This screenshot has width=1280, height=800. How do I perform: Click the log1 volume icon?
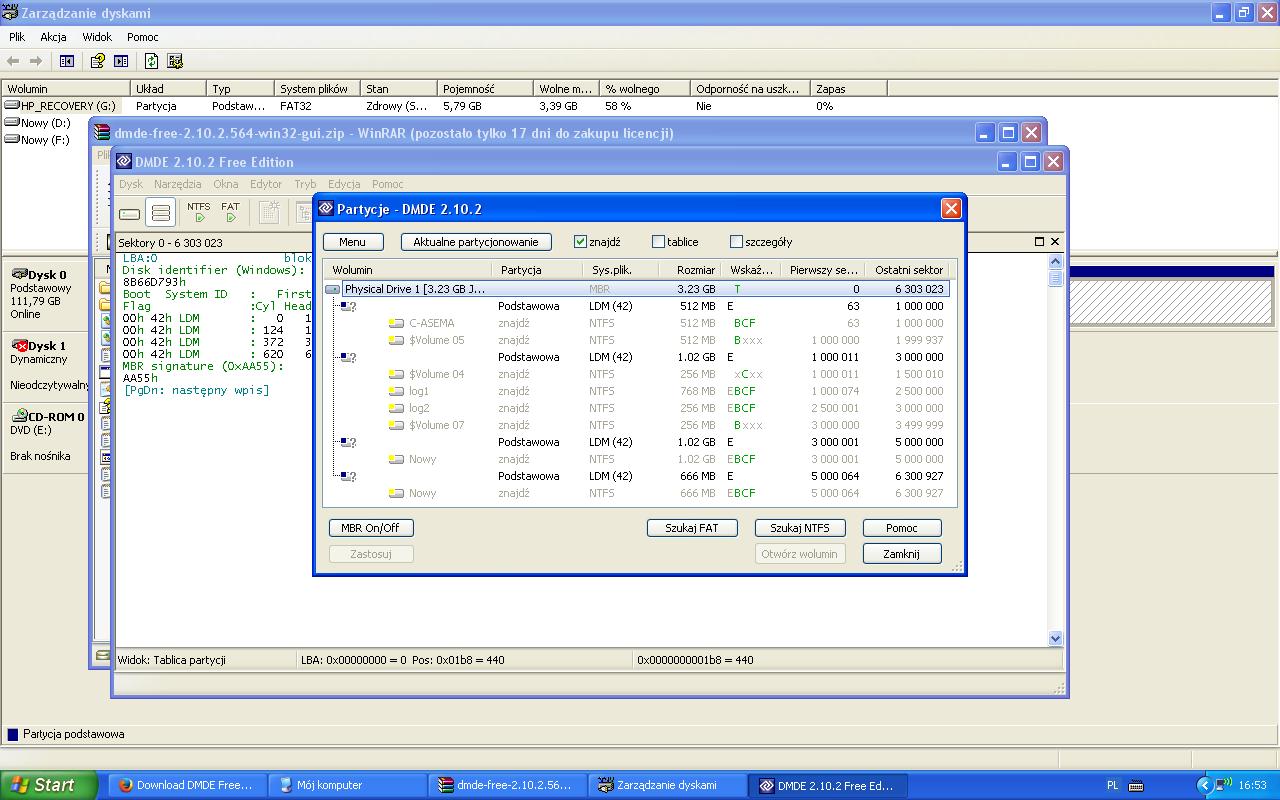(397, 391)
